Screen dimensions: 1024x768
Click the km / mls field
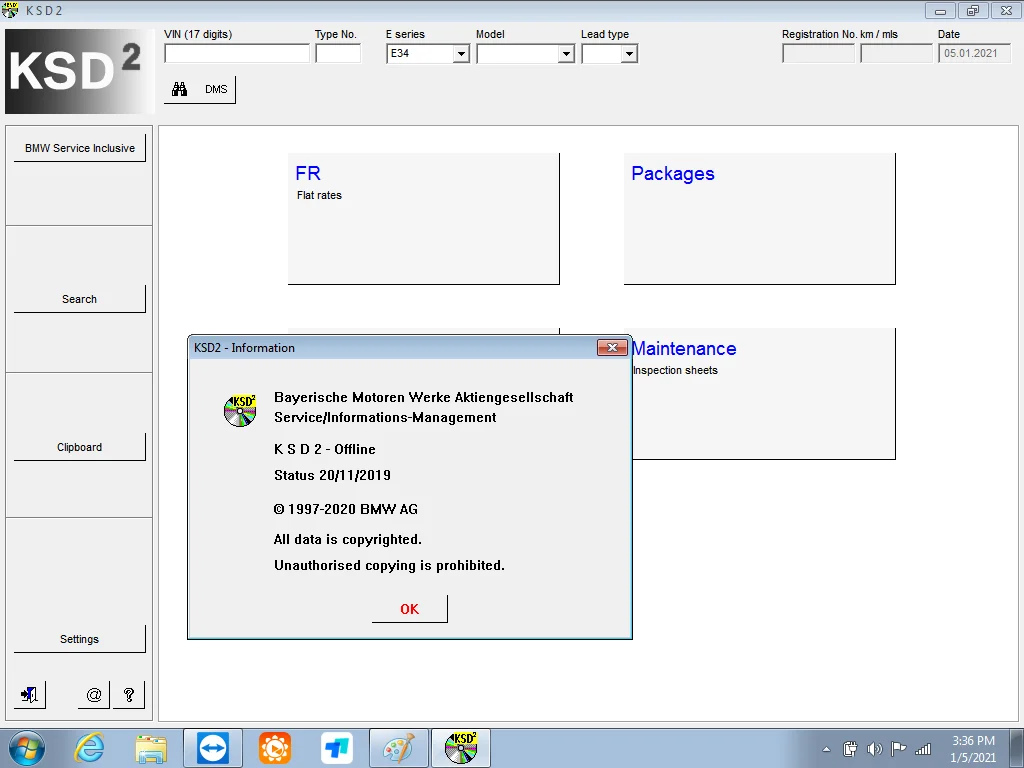pyautogui.click(x=897, y=54)
